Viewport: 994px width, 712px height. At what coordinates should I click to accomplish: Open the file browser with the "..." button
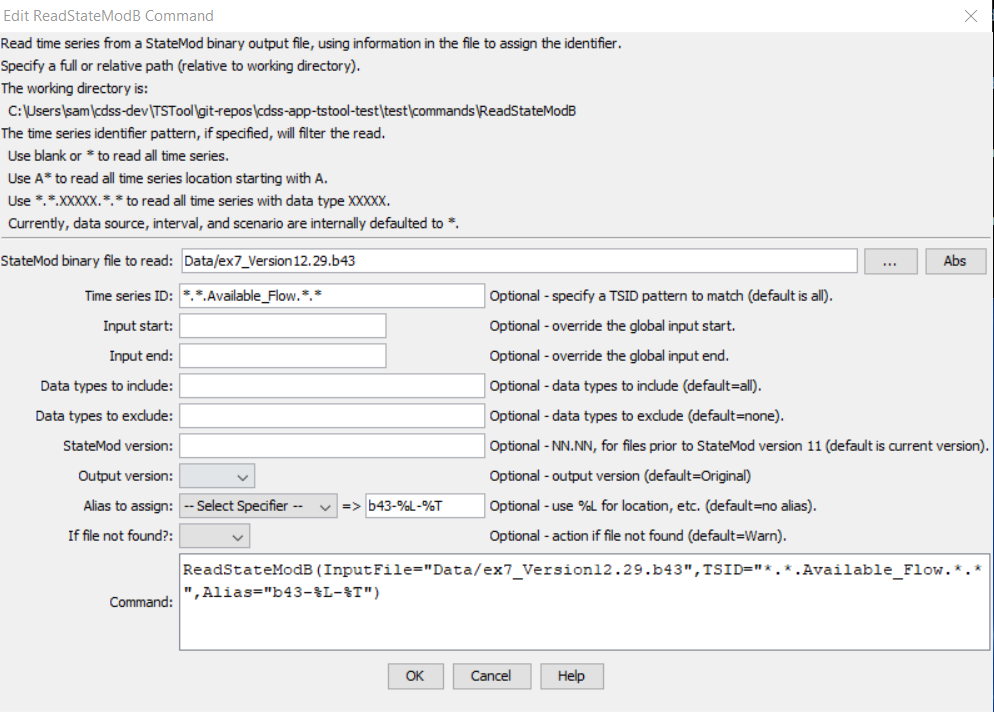click(889, 261)
